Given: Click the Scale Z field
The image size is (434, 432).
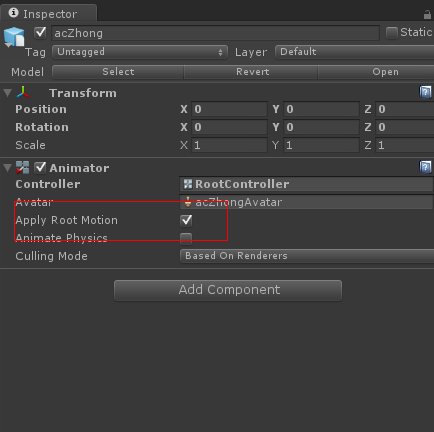Looking at the screenshot, I should tap(405, 145).
